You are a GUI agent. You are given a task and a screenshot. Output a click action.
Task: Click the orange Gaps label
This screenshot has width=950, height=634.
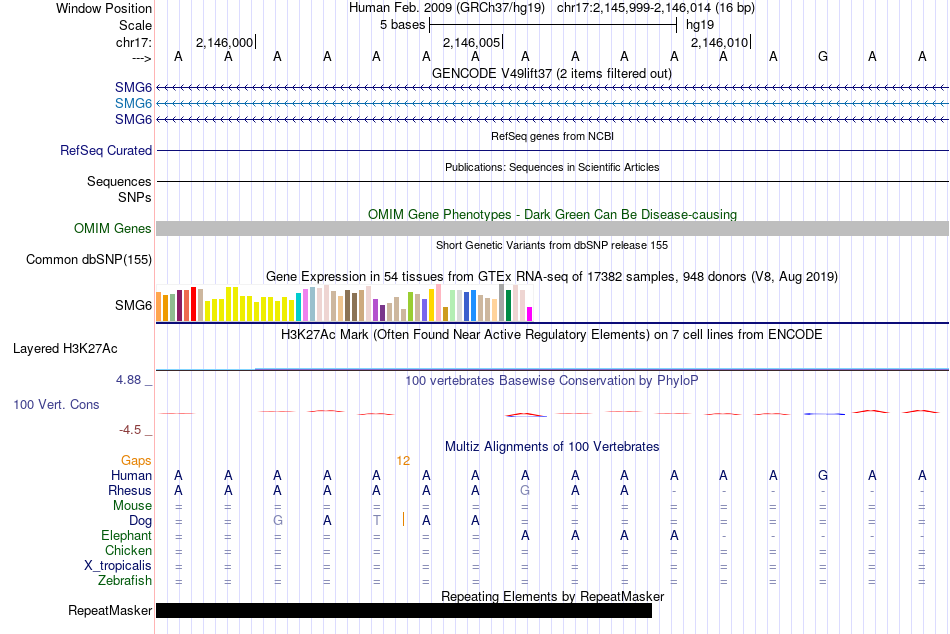point(136,461)
